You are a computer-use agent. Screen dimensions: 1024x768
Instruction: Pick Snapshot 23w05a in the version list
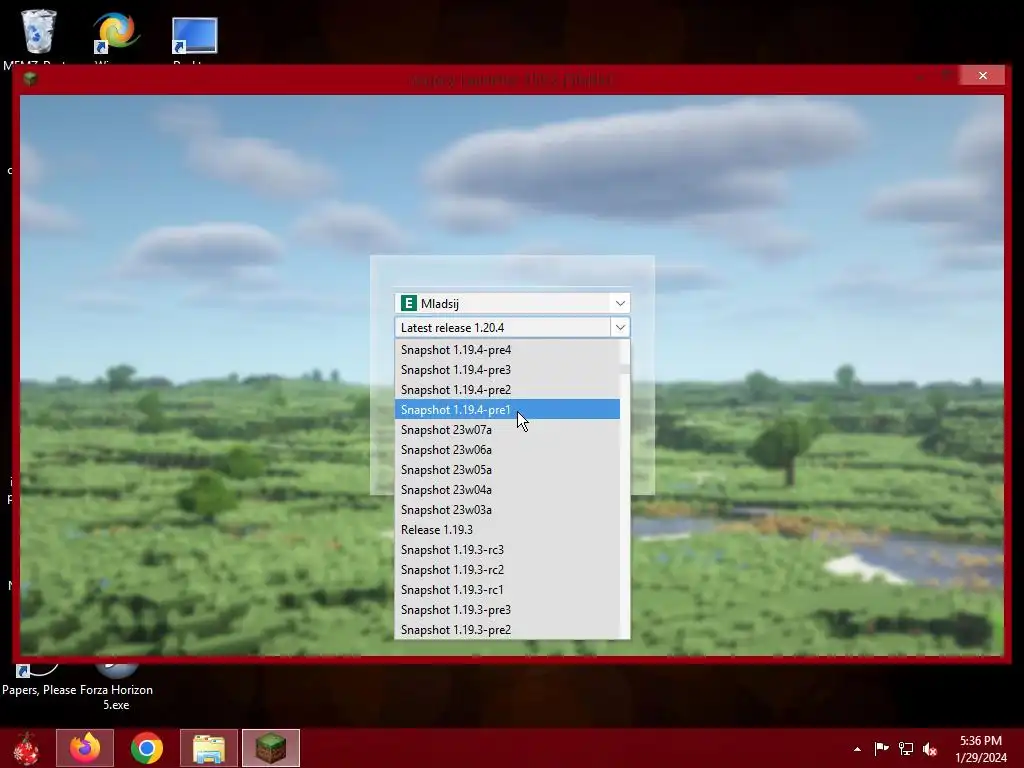coord(507,470)
